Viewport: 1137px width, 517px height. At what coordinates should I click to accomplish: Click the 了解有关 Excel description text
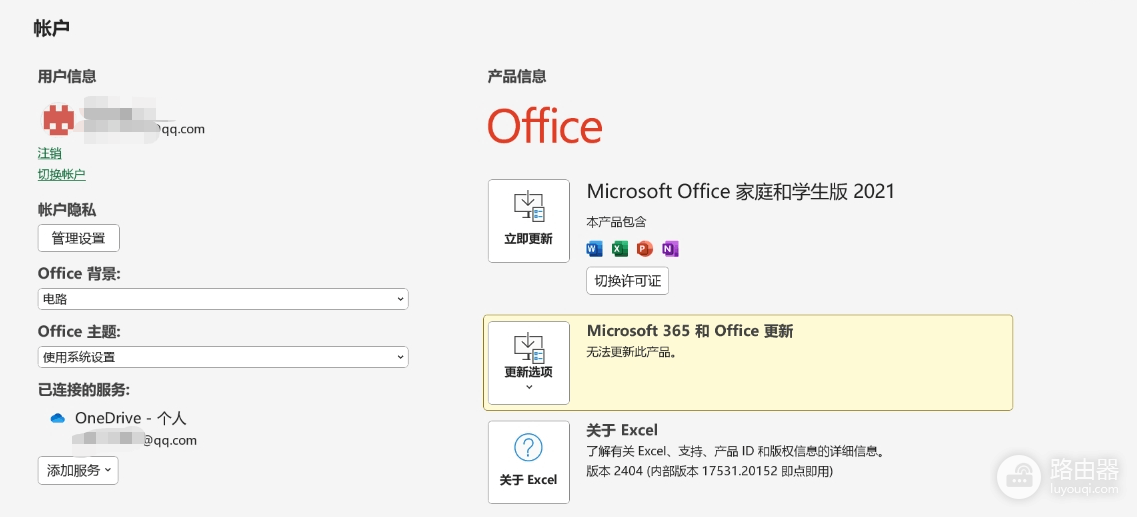point(735,452)
